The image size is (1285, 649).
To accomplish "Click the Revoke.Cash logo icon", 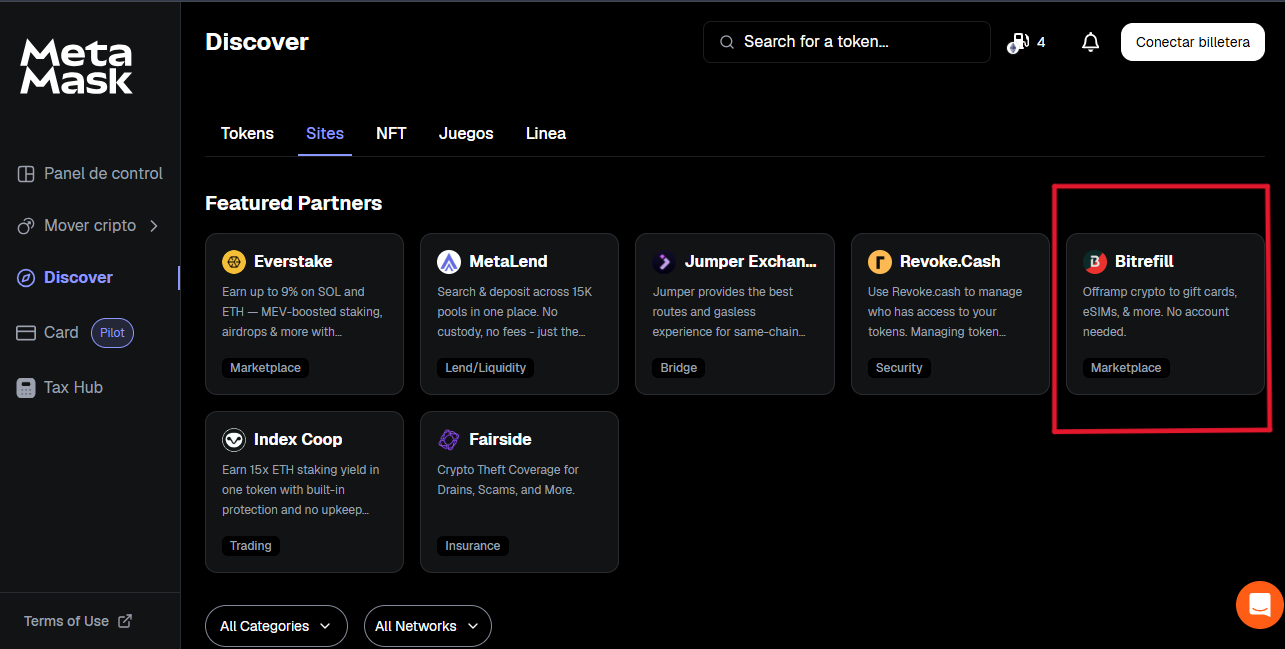I will click(x=880, y=262).
